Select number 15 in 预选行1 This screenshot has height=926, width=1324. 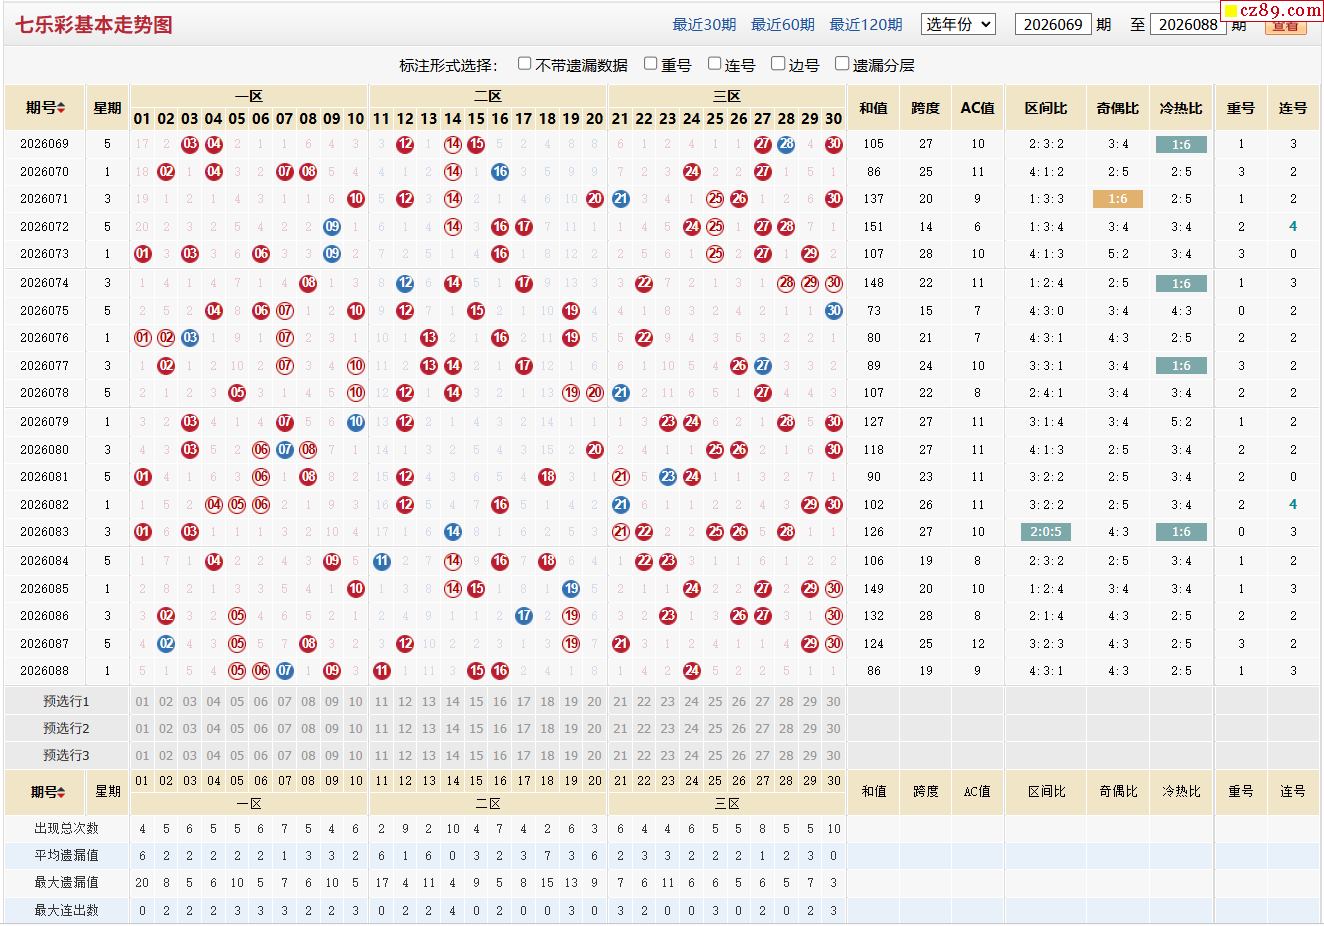click(x=476, y=702)
